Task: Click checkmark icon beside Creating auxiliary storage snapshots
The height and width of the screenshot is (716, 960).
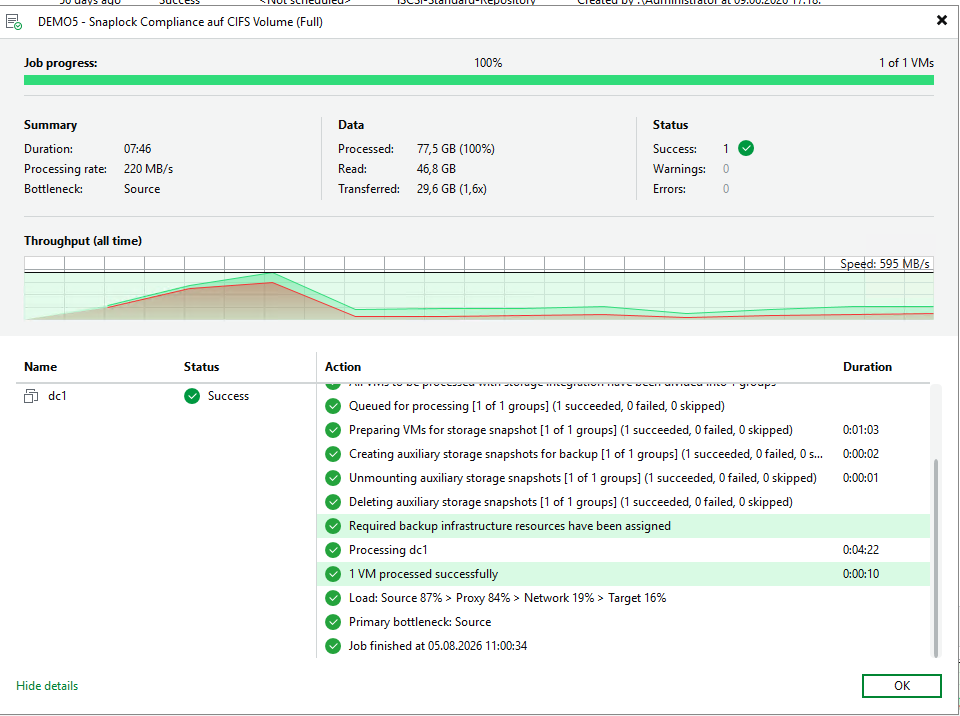Action: pyautogui.click(x=333, y=454)
